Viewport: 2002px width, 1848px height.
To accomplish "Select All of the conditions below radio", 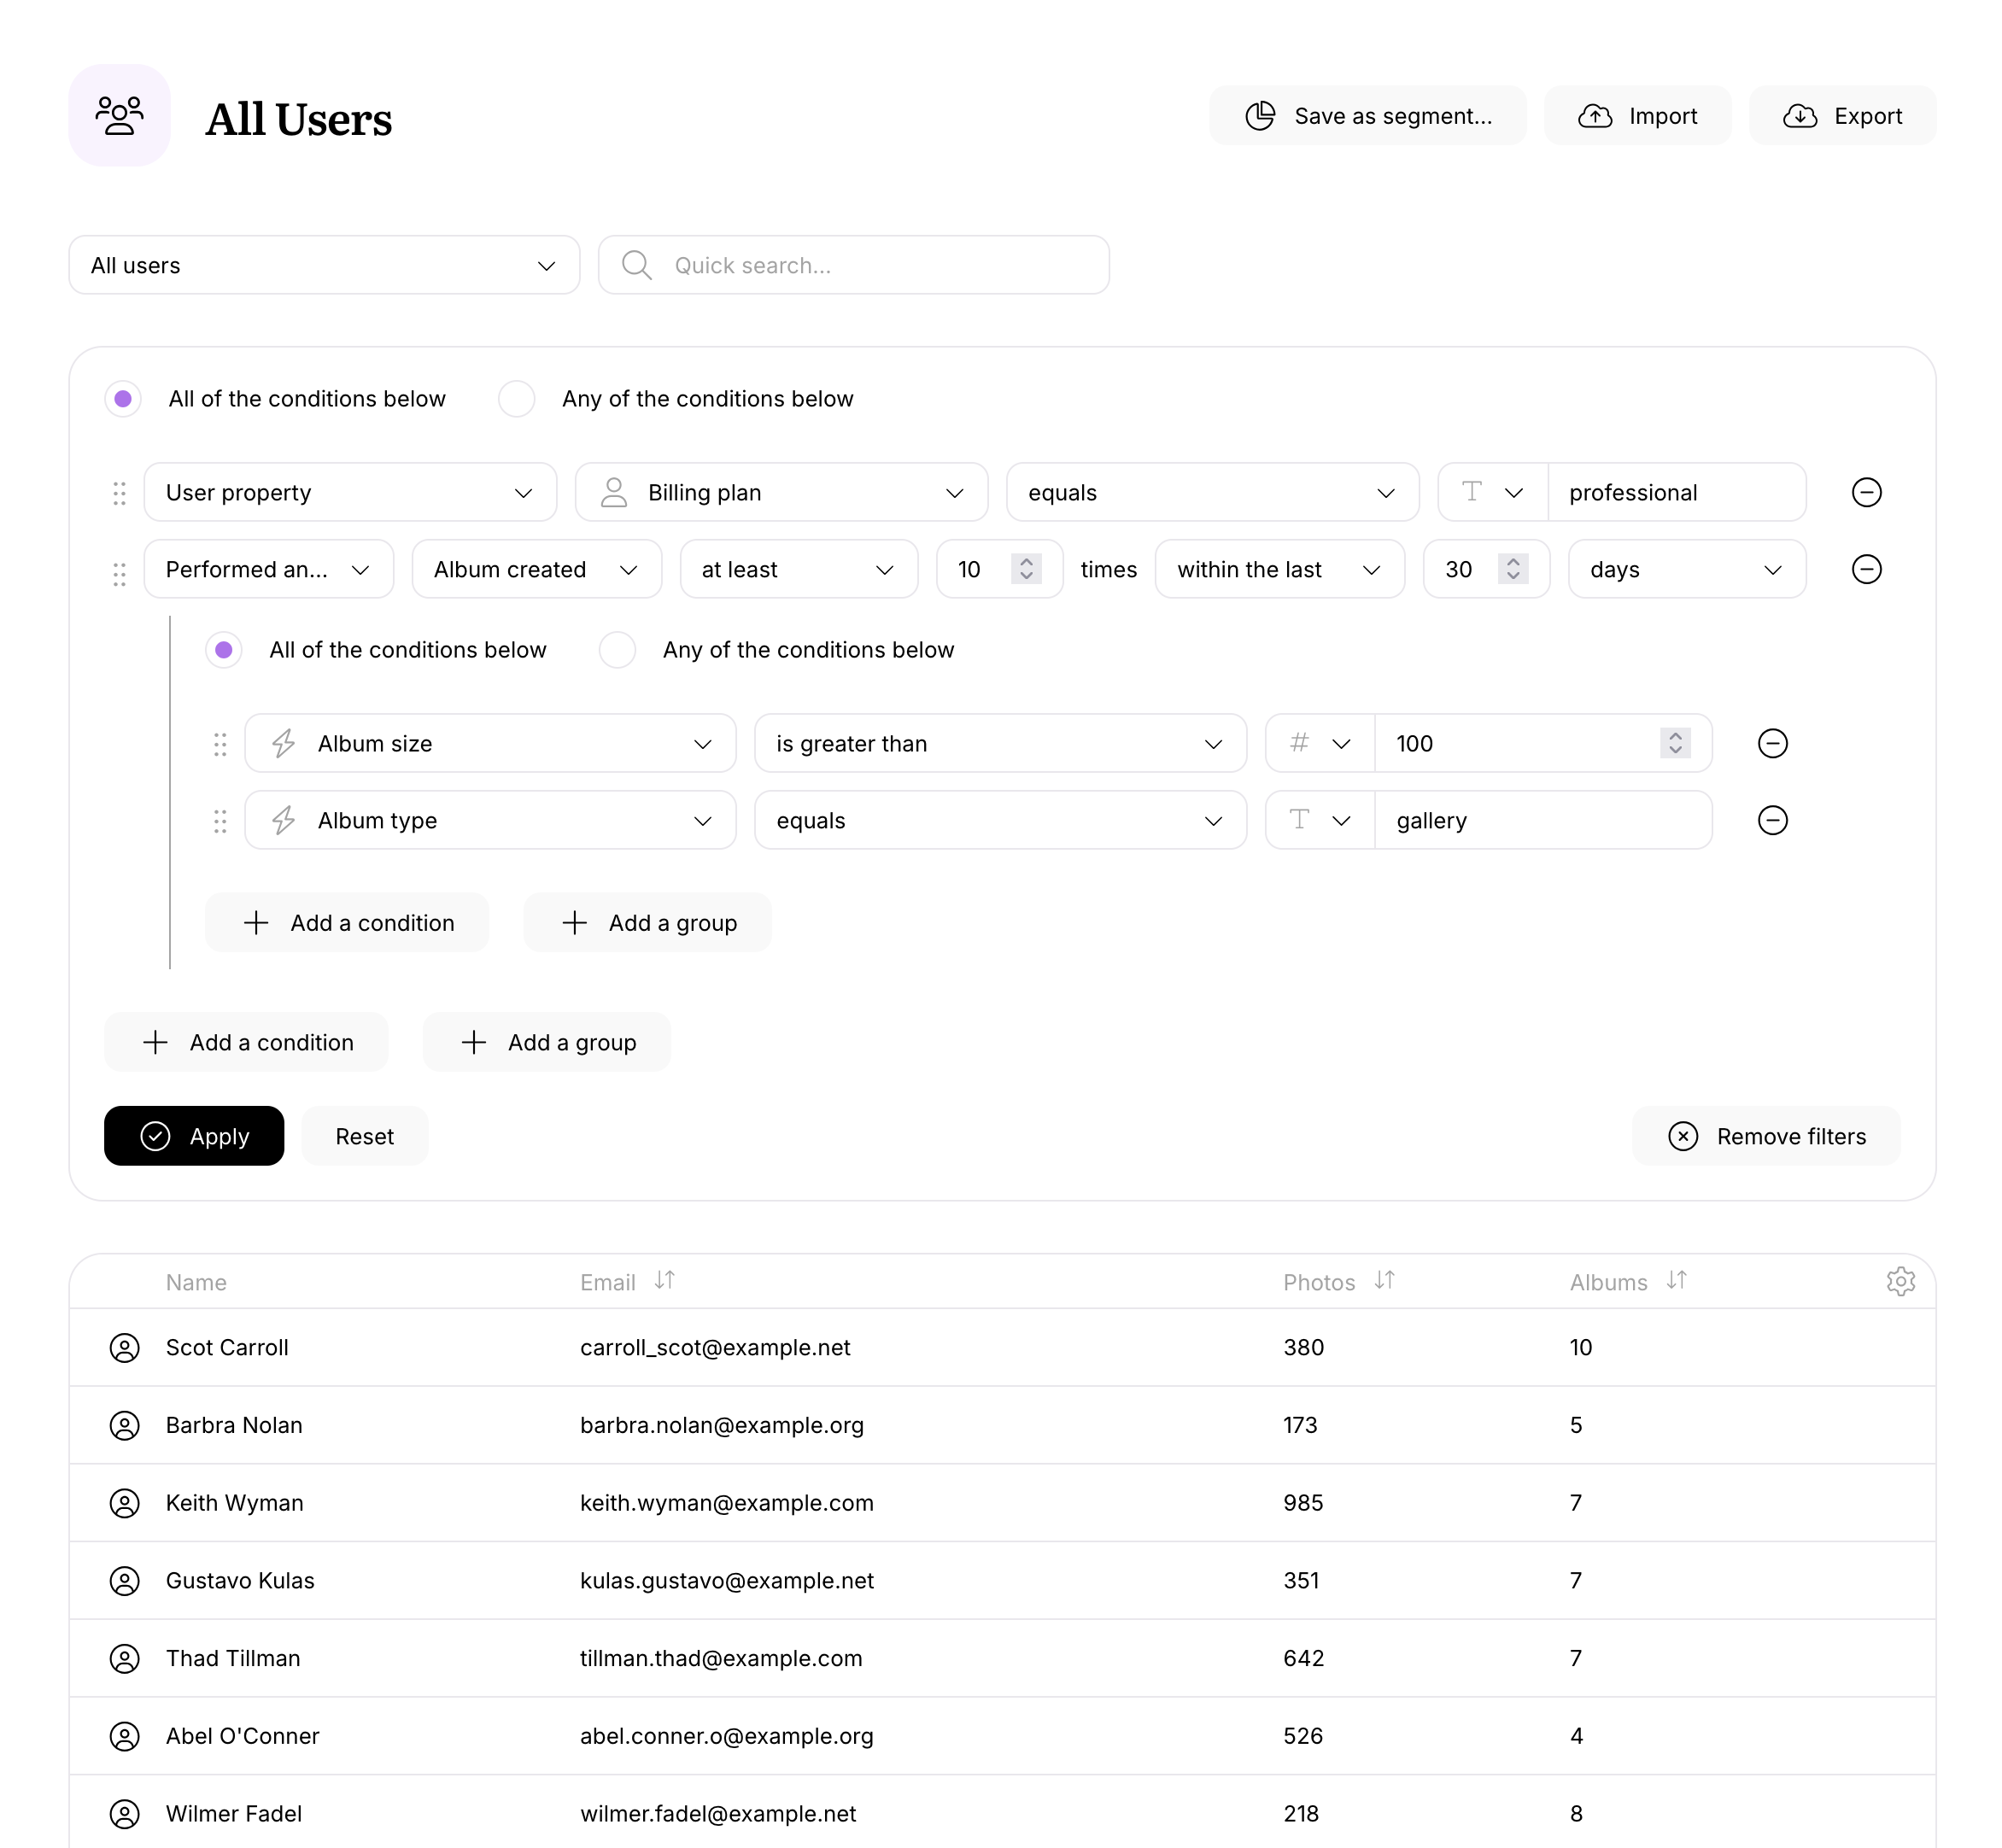I will point(123,398).
